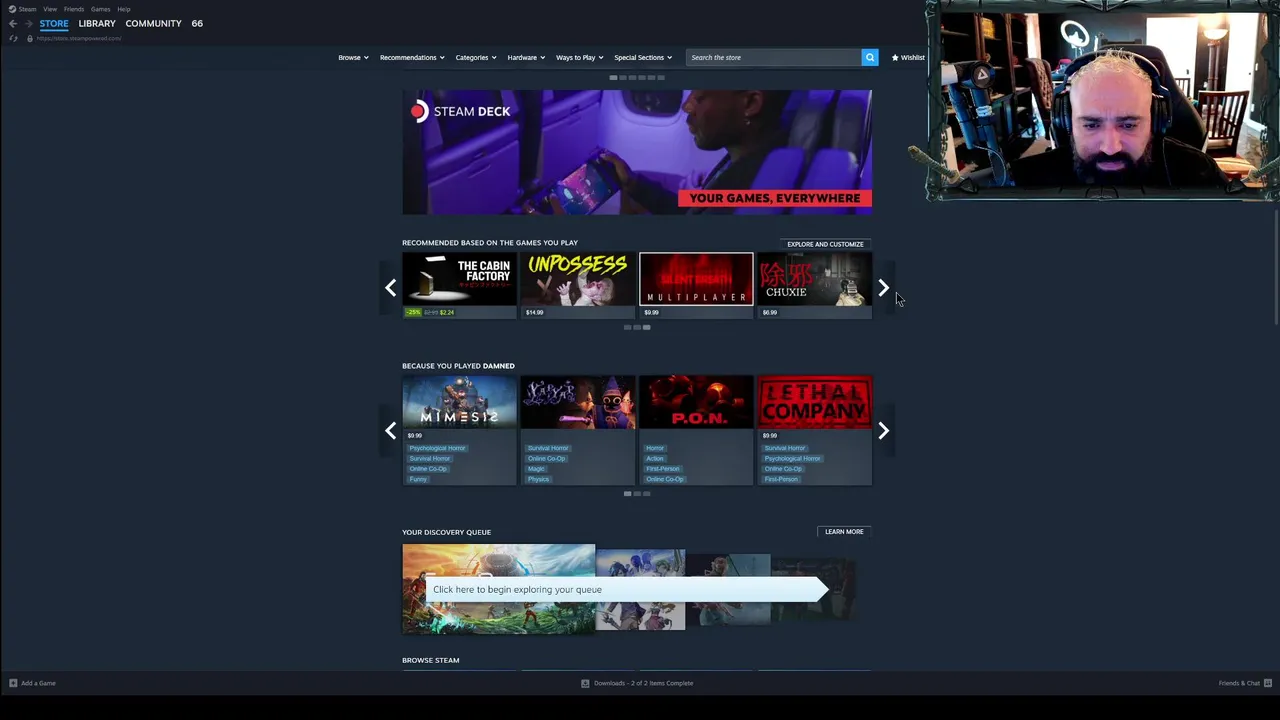Show next recommended games with right arrow
Viewport: 1280px width, 720px height.
(x=883, y=288)
